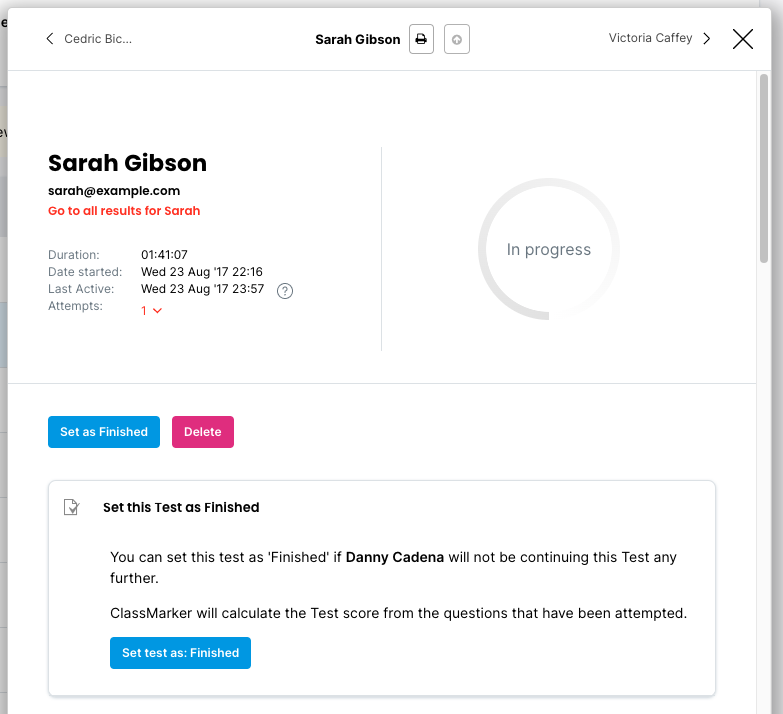Click the document checkmark icon in the panel
Viewport: 783px width, 714px height.
pyautogui.click(x=71, y=507)
